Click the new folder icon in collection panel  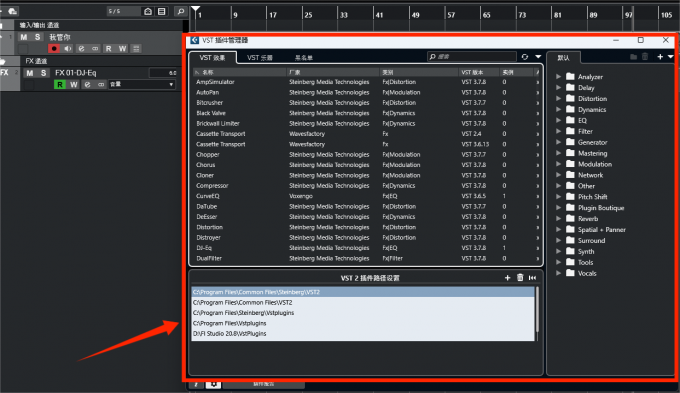tap(633, 57)
